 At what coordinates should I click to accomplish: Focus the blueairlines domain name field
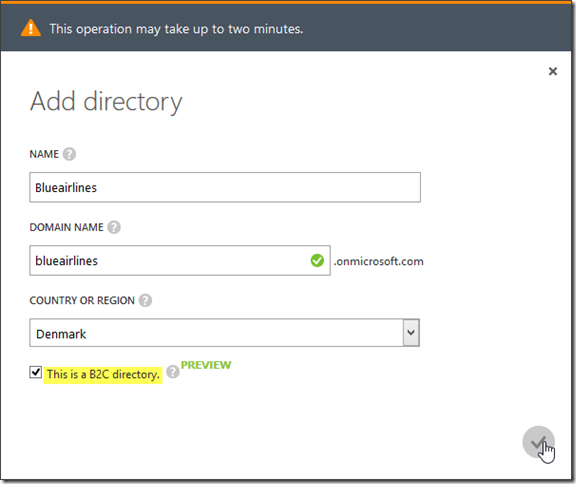tap(180, 260)
